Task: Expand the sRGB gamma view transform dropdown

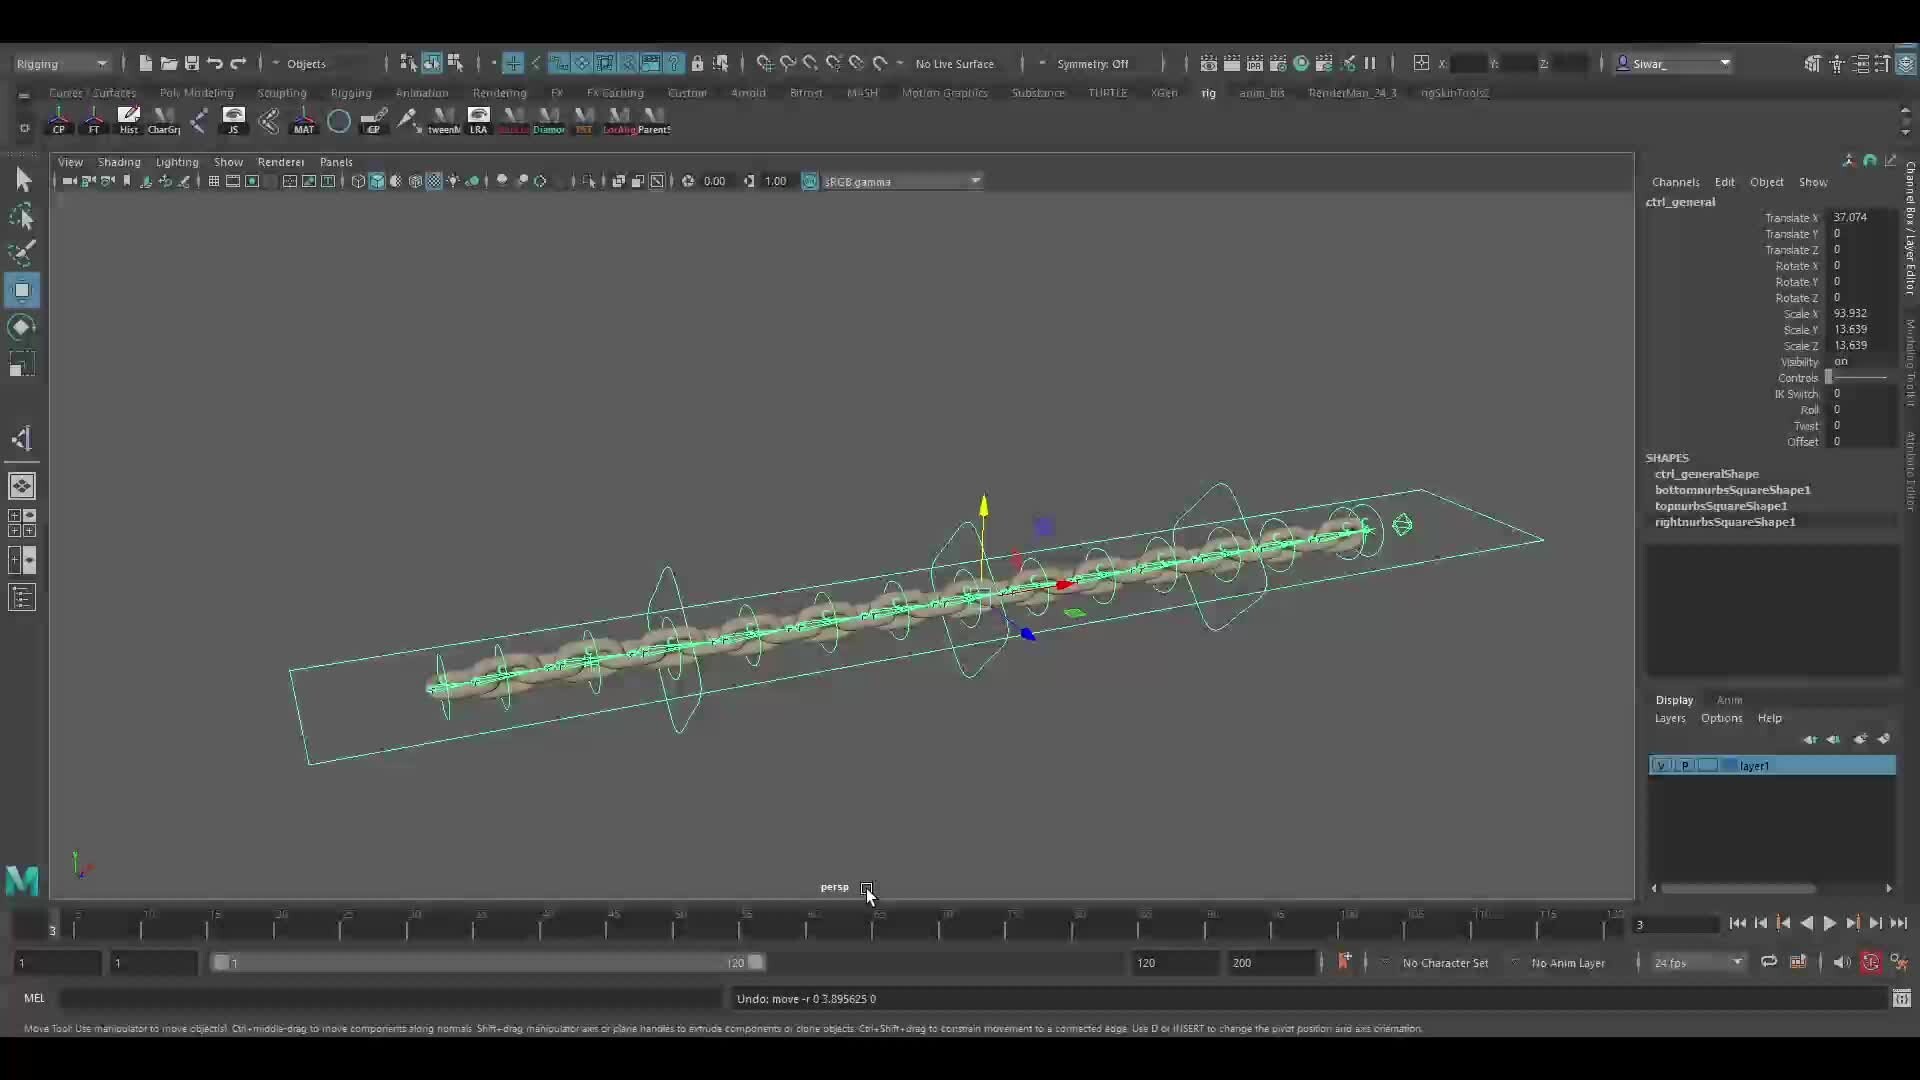Action: coord(974,181)
